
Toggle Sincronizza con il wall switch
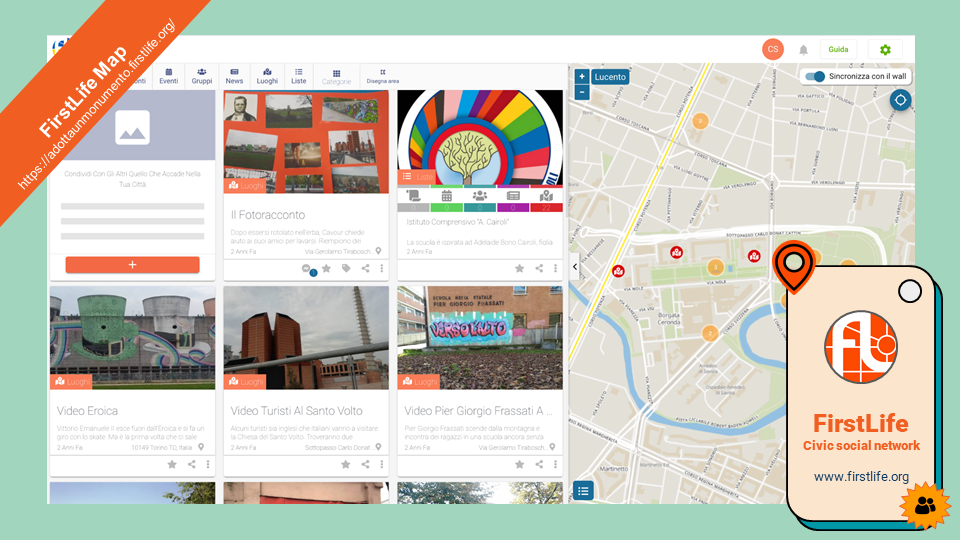point(816,76)
